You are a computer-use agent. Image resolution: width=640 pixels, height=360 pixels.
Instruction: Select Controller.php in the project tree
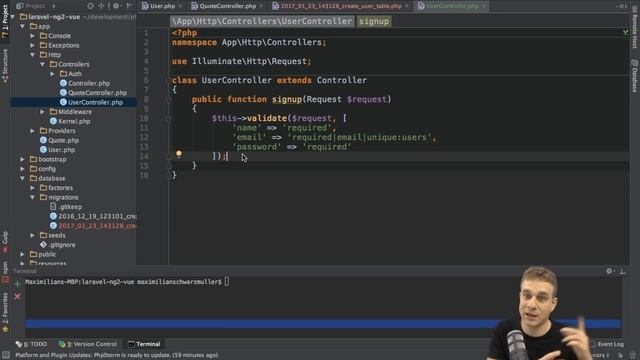85,83
